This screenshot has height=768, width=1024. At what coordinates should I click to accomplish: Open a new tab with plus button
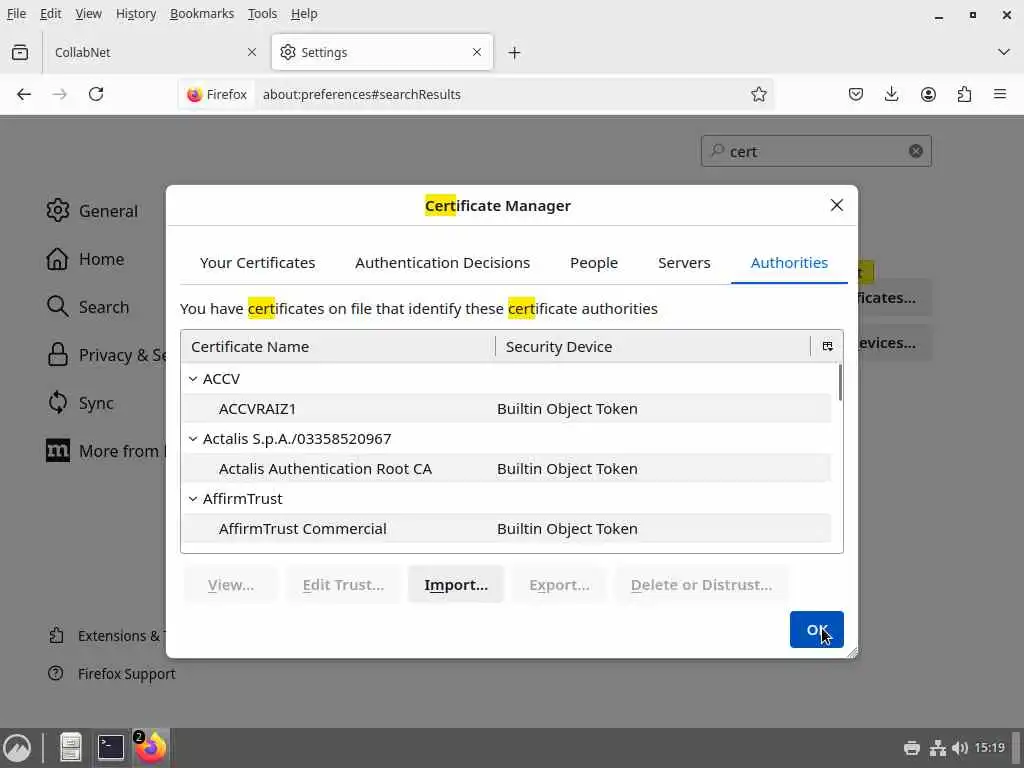pos(515,52)
